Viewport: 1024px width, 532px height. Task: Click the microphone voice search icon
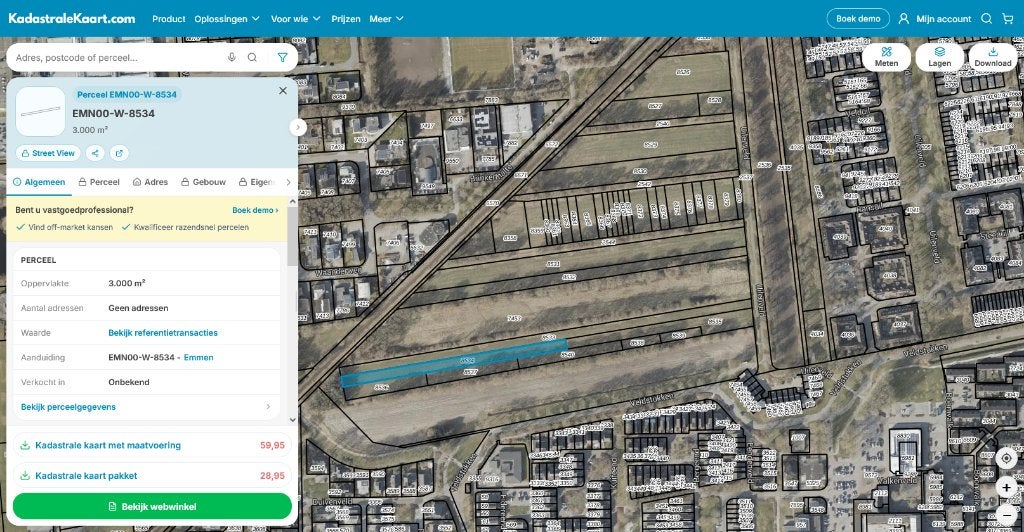pyautogui.click(x=231, y=57)
